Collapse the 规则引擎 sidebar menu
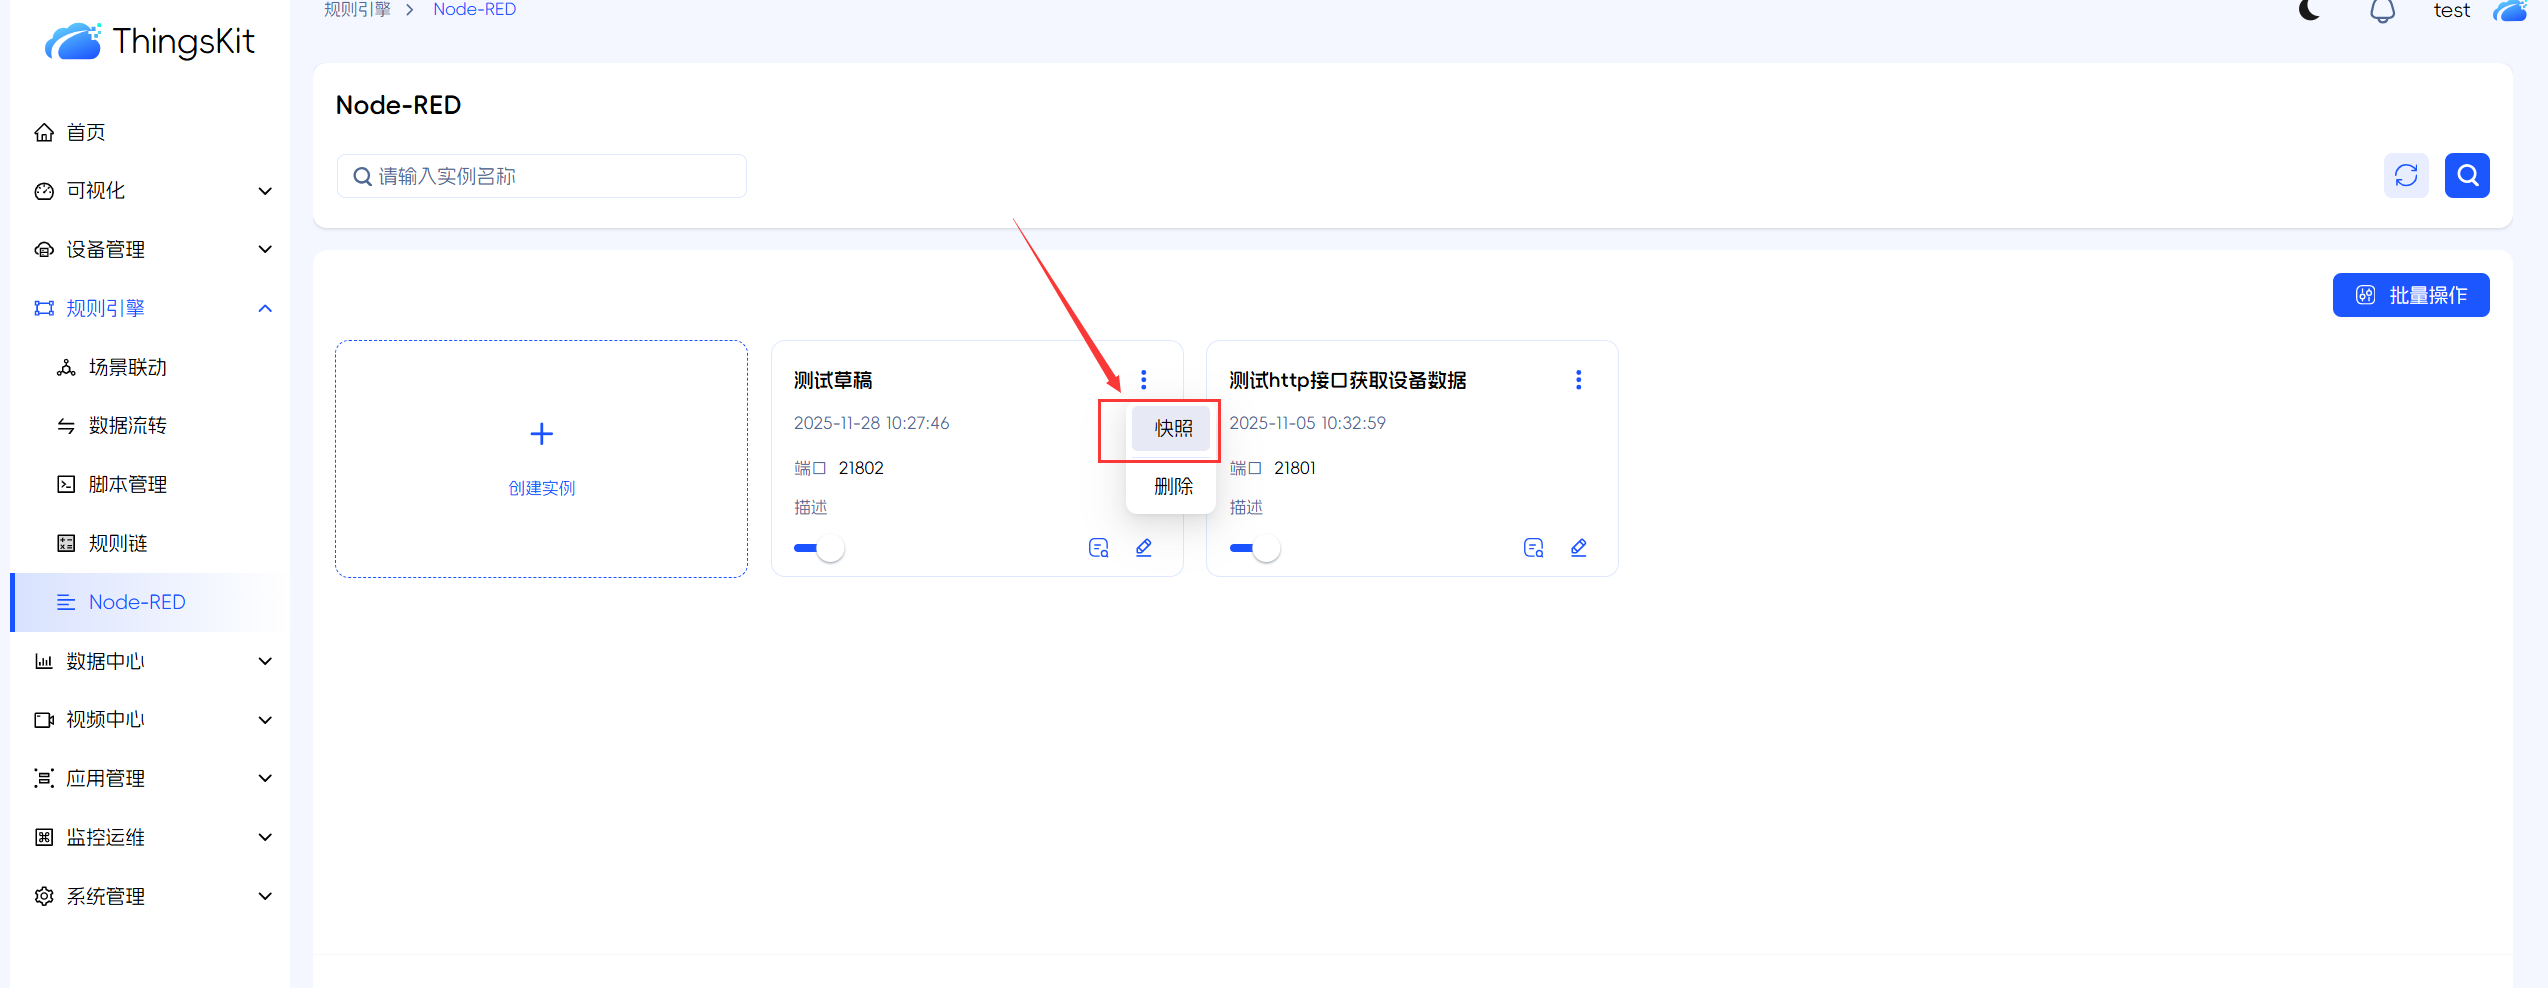 pos(150,308)
